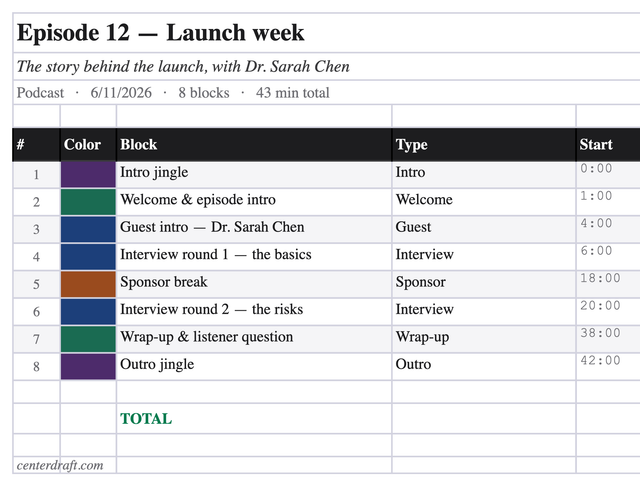The image size is (640, 497).
Task: Click the 'Start' column header
Action: [x=608, y=144]
